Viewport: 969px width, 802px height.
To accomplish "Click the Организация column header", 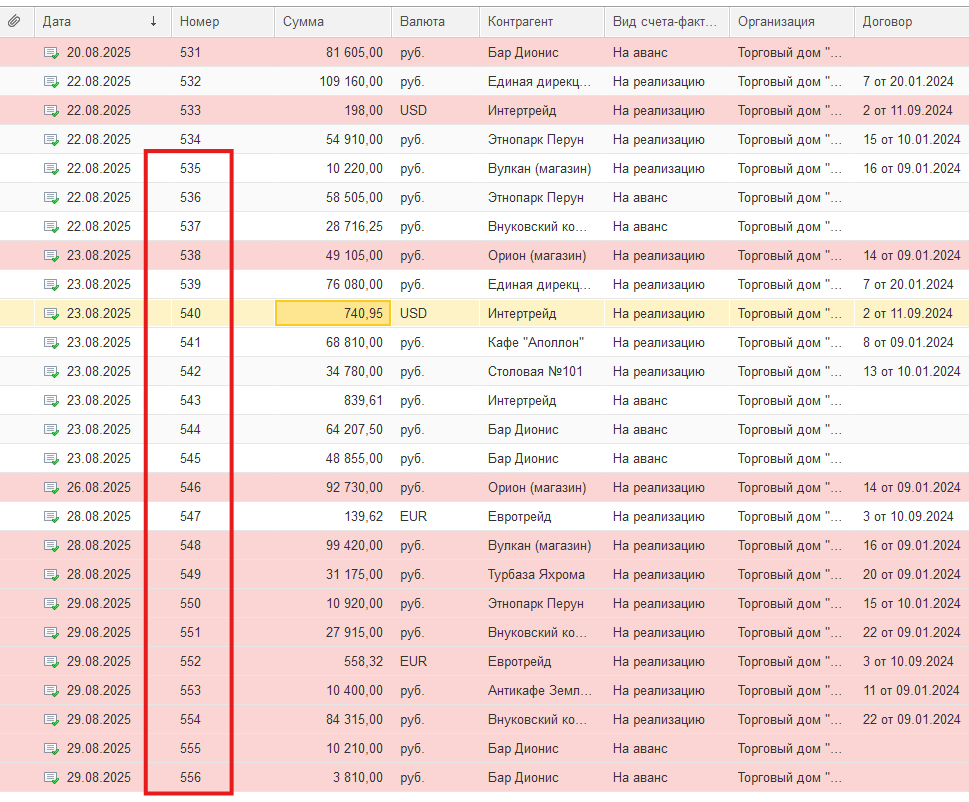I will pos(776,21).
